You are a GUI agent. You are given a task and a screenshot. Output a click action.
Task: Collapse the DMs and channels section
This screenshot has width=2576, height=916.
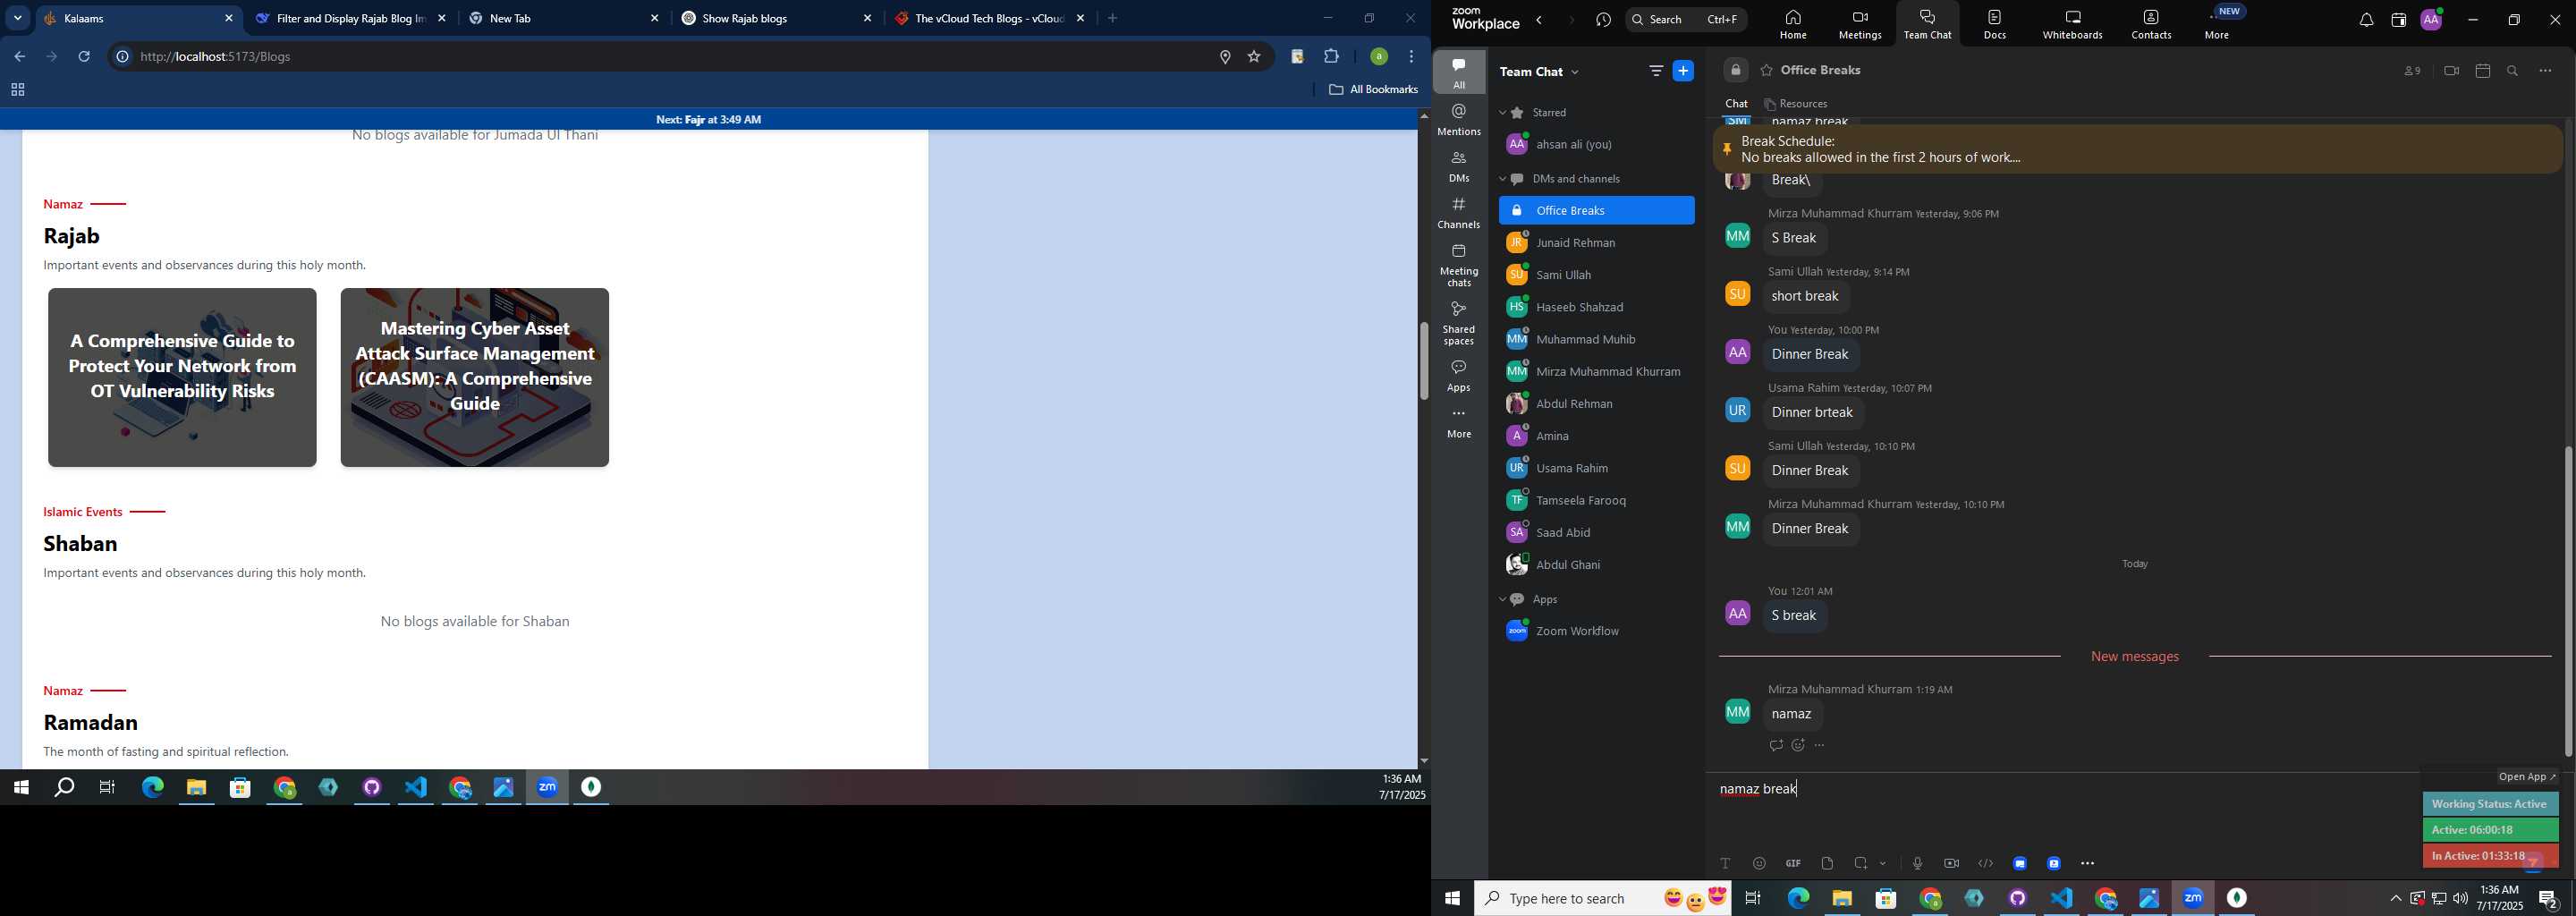(x=1502, y=179)
